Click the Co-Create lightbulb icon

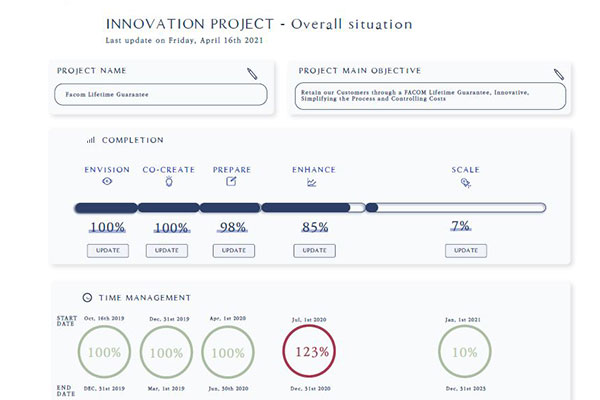coord(168,182)
